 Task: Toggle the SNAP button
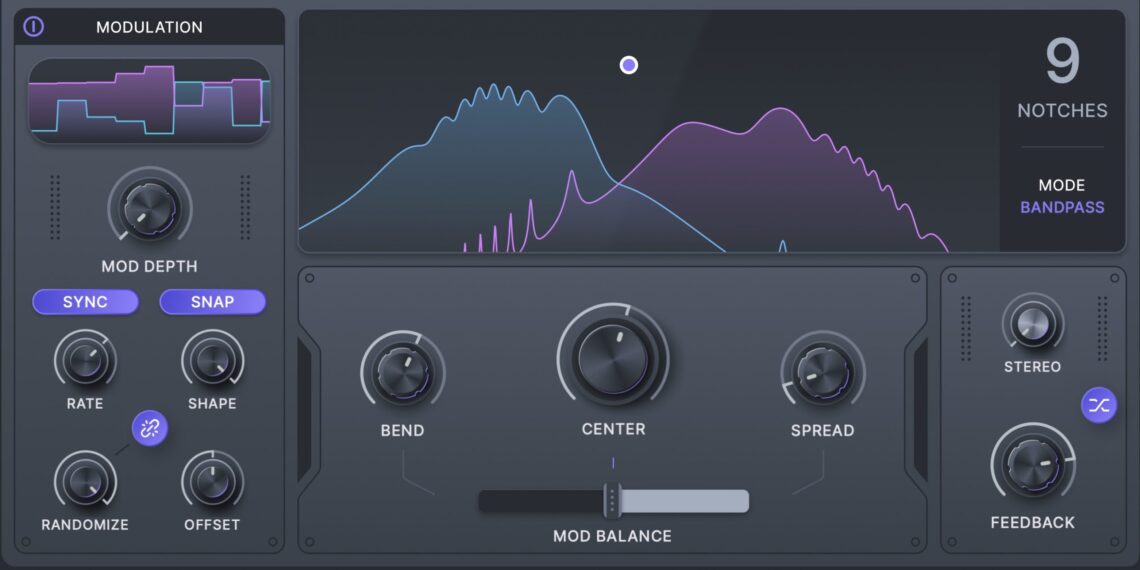pos(212,302)
